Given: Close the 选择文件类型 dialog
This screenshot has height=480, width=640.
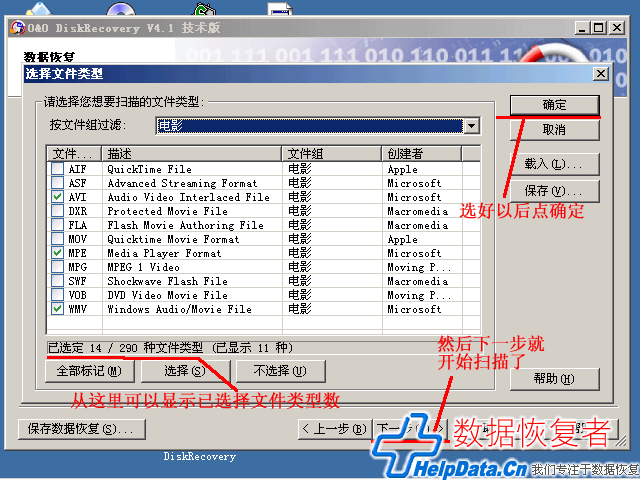Looking at the screenshot, I should (601, 74).
